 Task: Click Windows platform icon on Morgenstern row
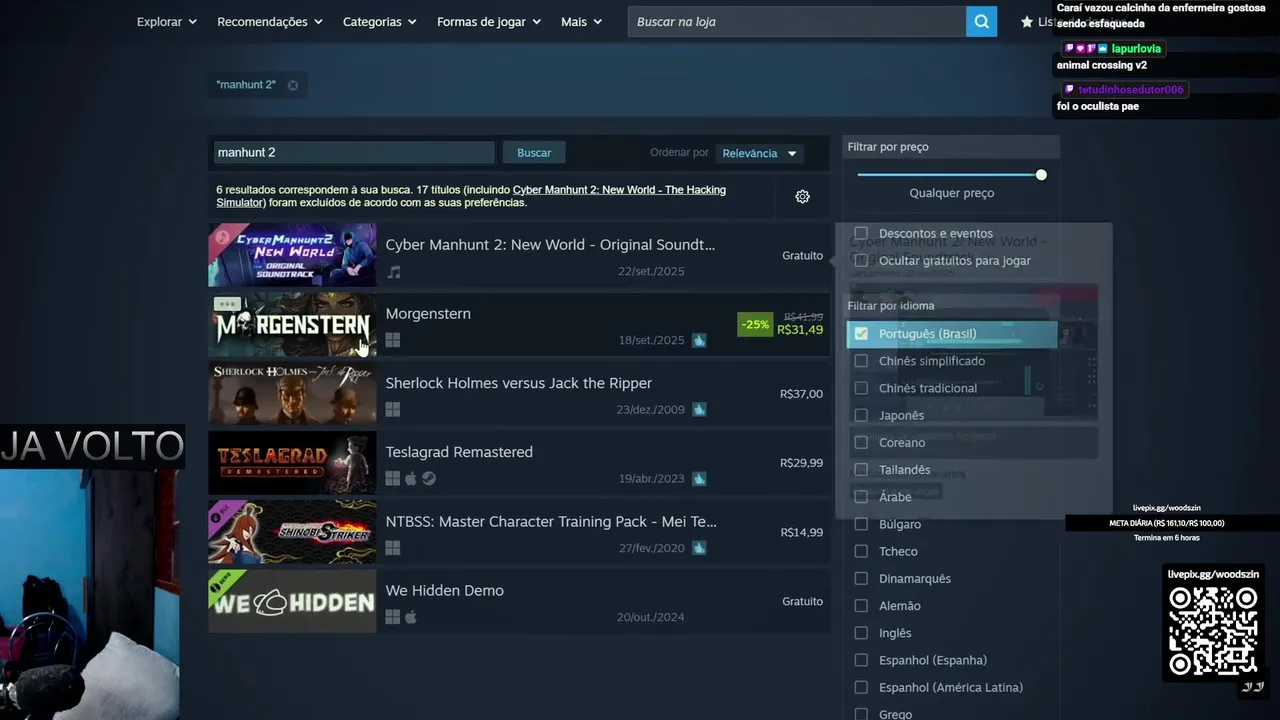coord(393,340)
